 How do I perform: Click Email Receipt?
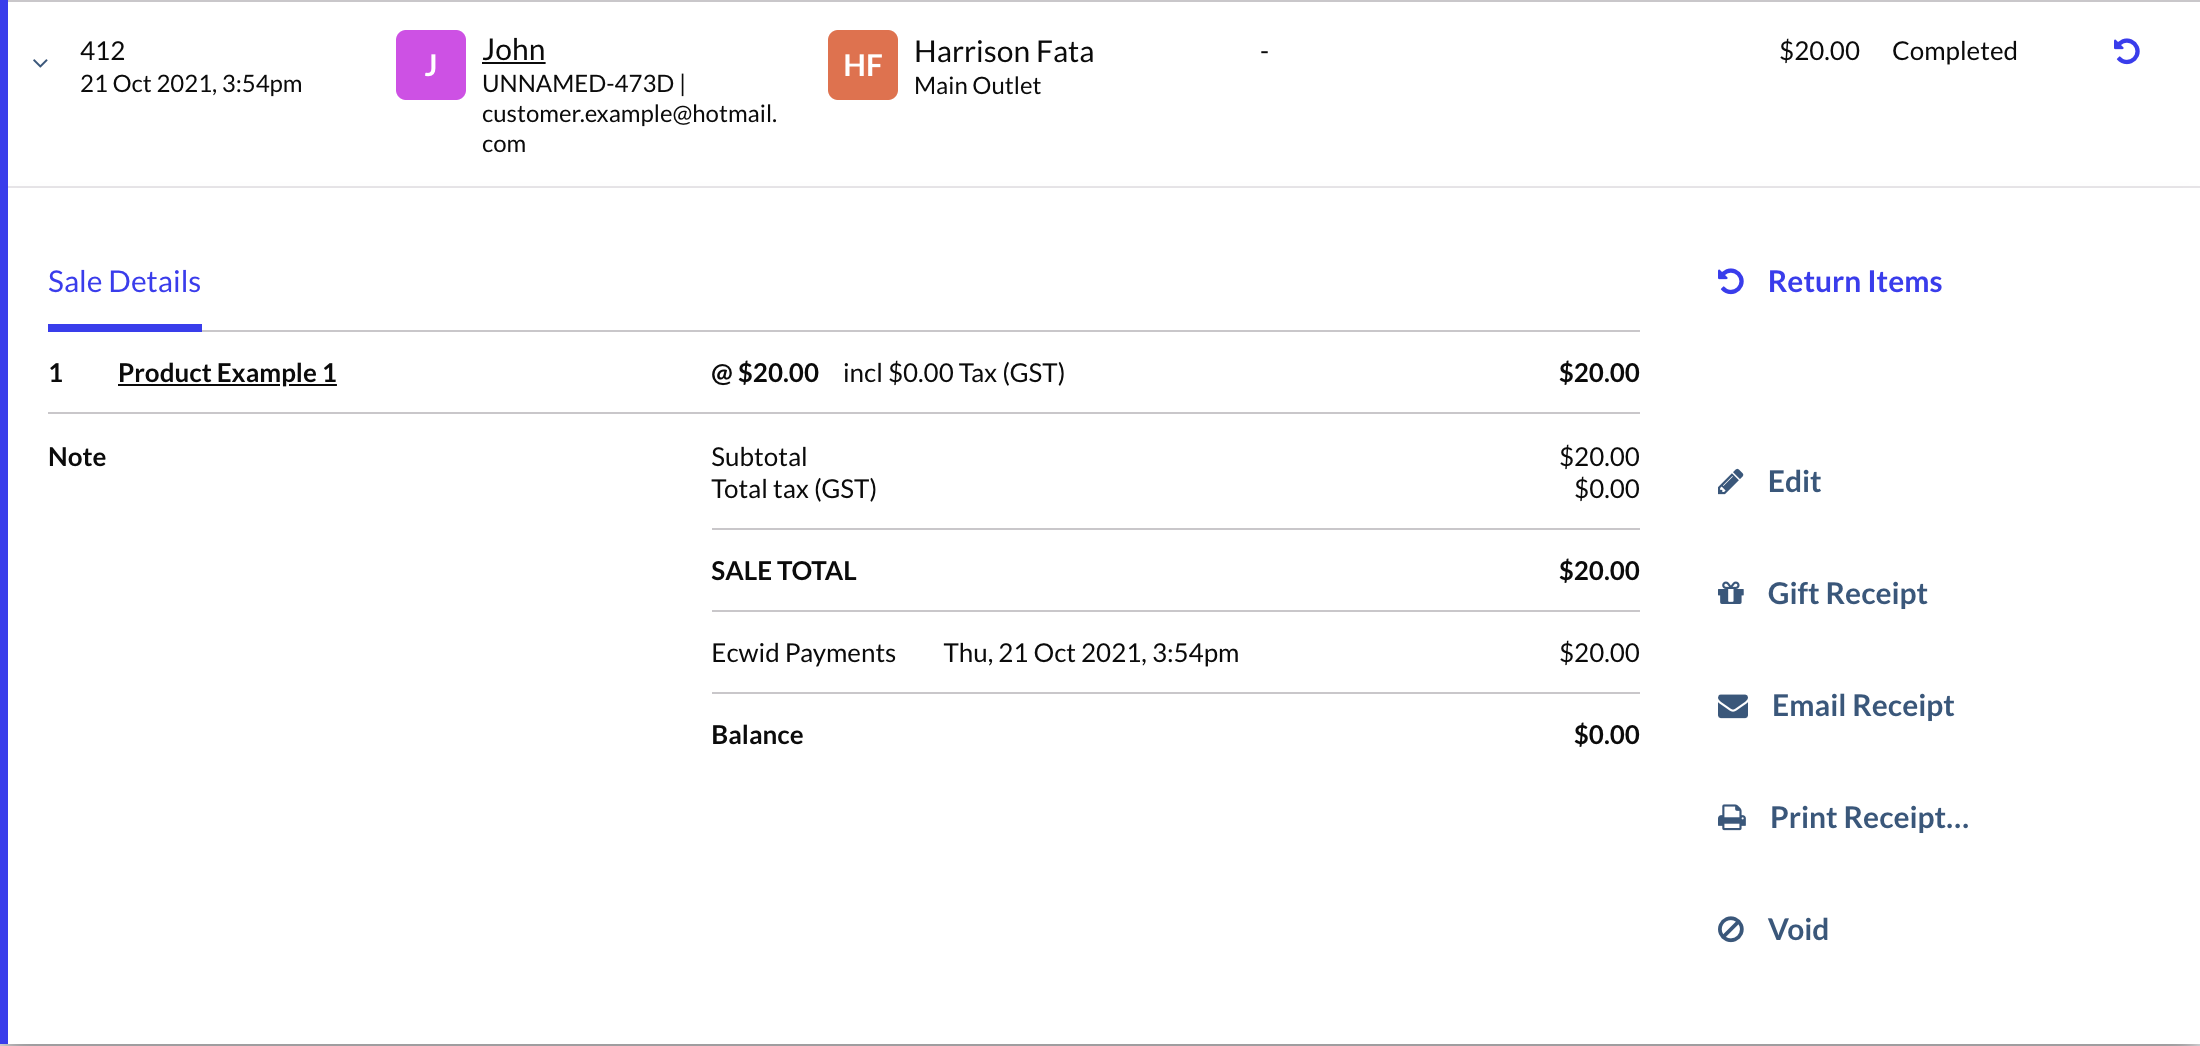(1862, 705)
